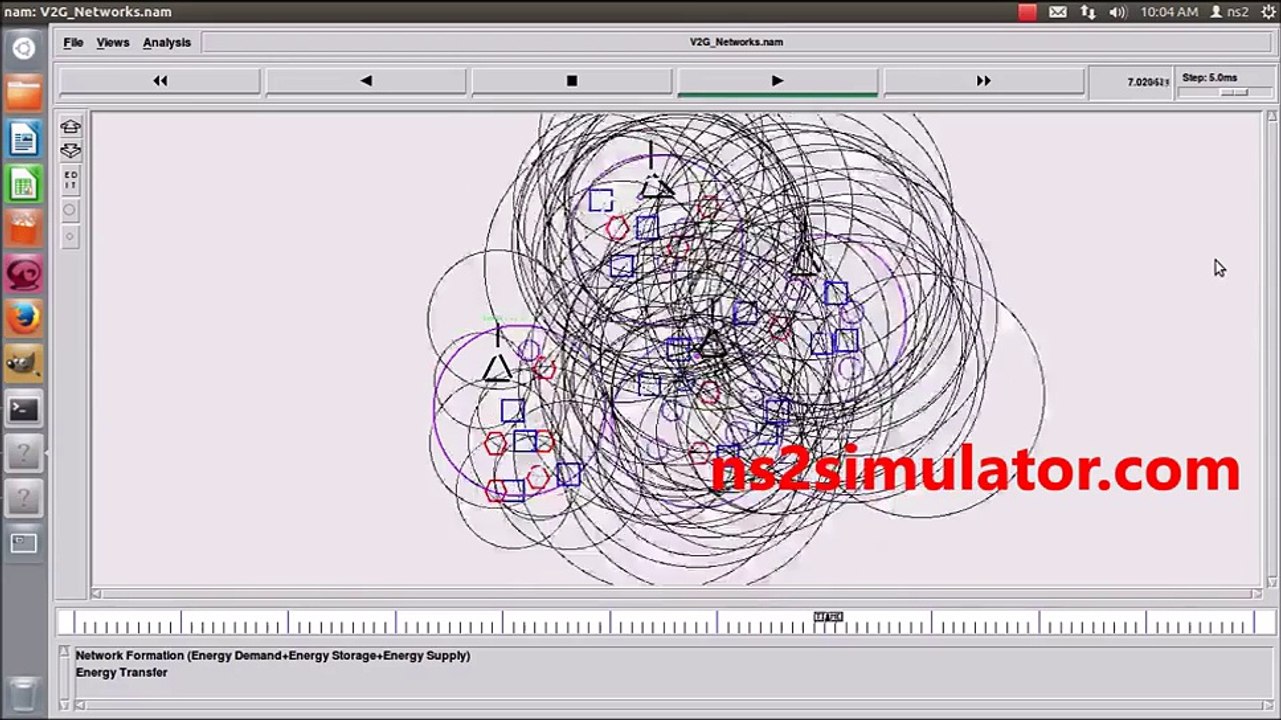Click the zoom out icon in NAM sidebar
The height and width of the screenshot is (720, 1281).
pos(70,151)
